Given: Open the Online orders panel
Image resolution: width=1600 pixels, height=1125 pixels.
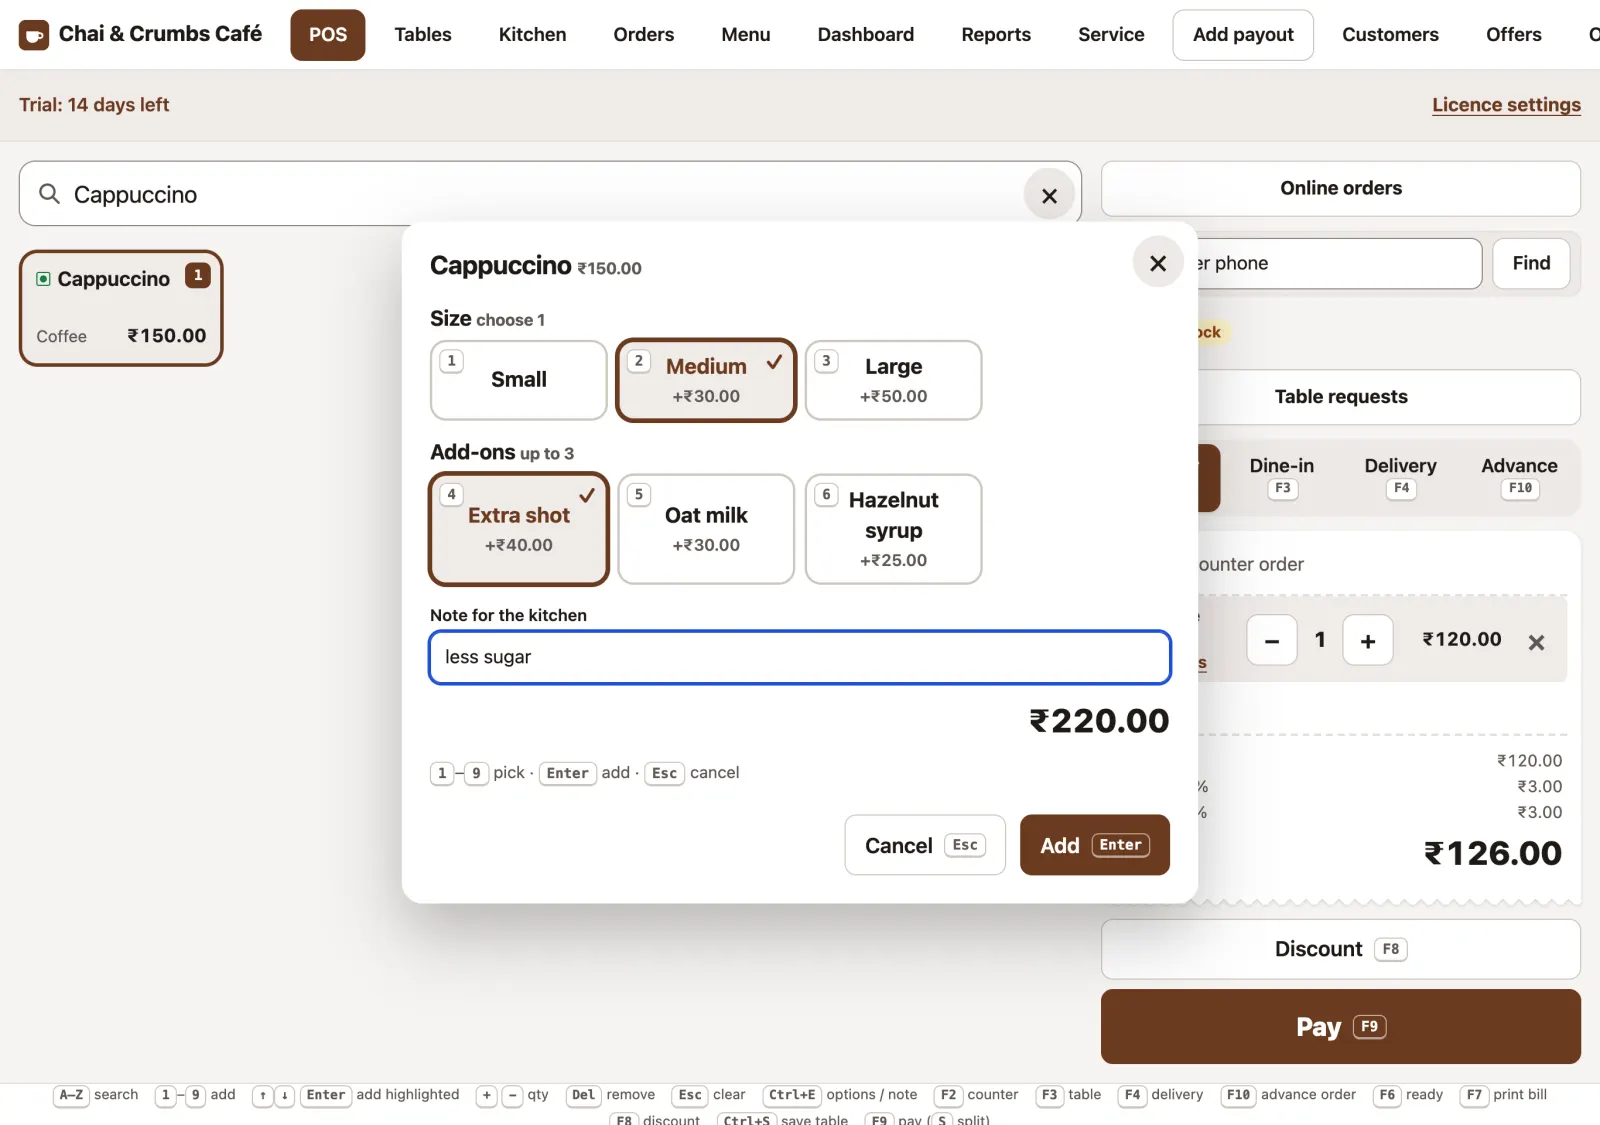Looking at the screenshot, I should pyautogui.click(x=1341, y=188).
